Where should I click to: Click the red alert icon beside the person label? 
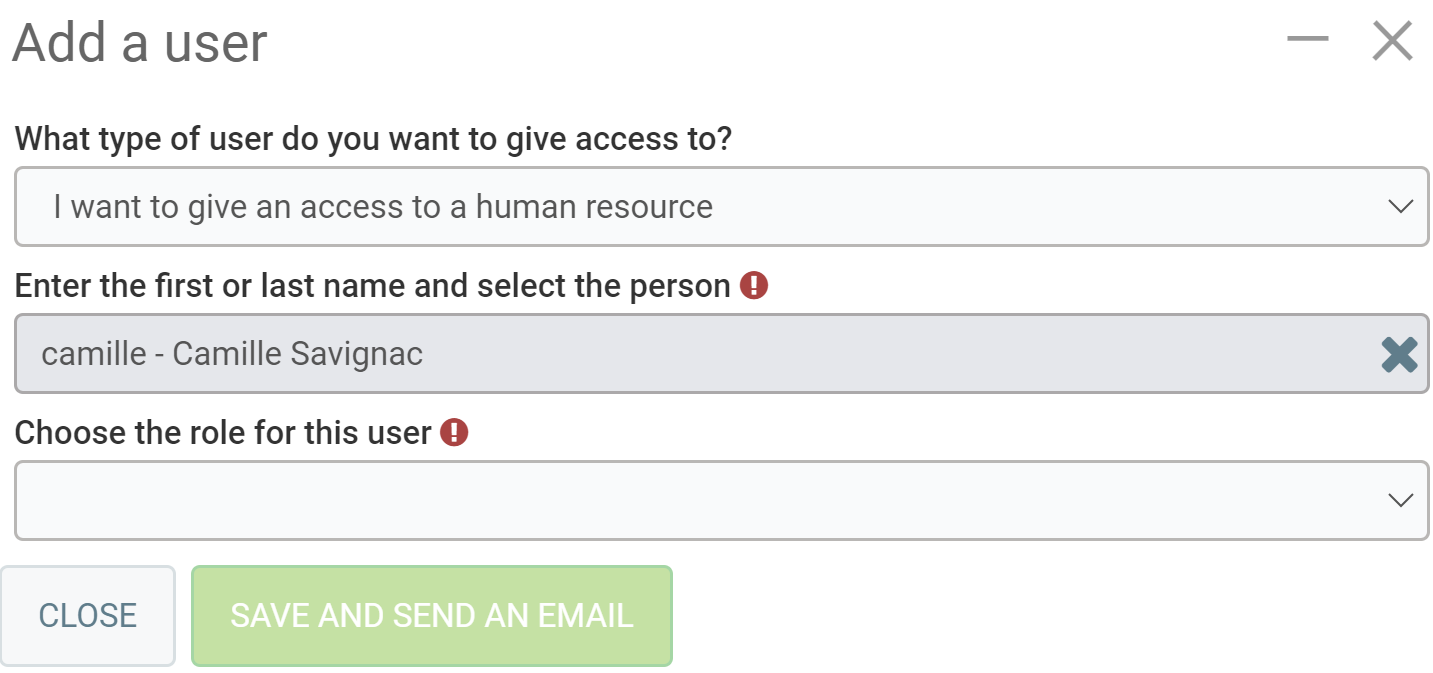pyautogui.click(x=754, y=286)
